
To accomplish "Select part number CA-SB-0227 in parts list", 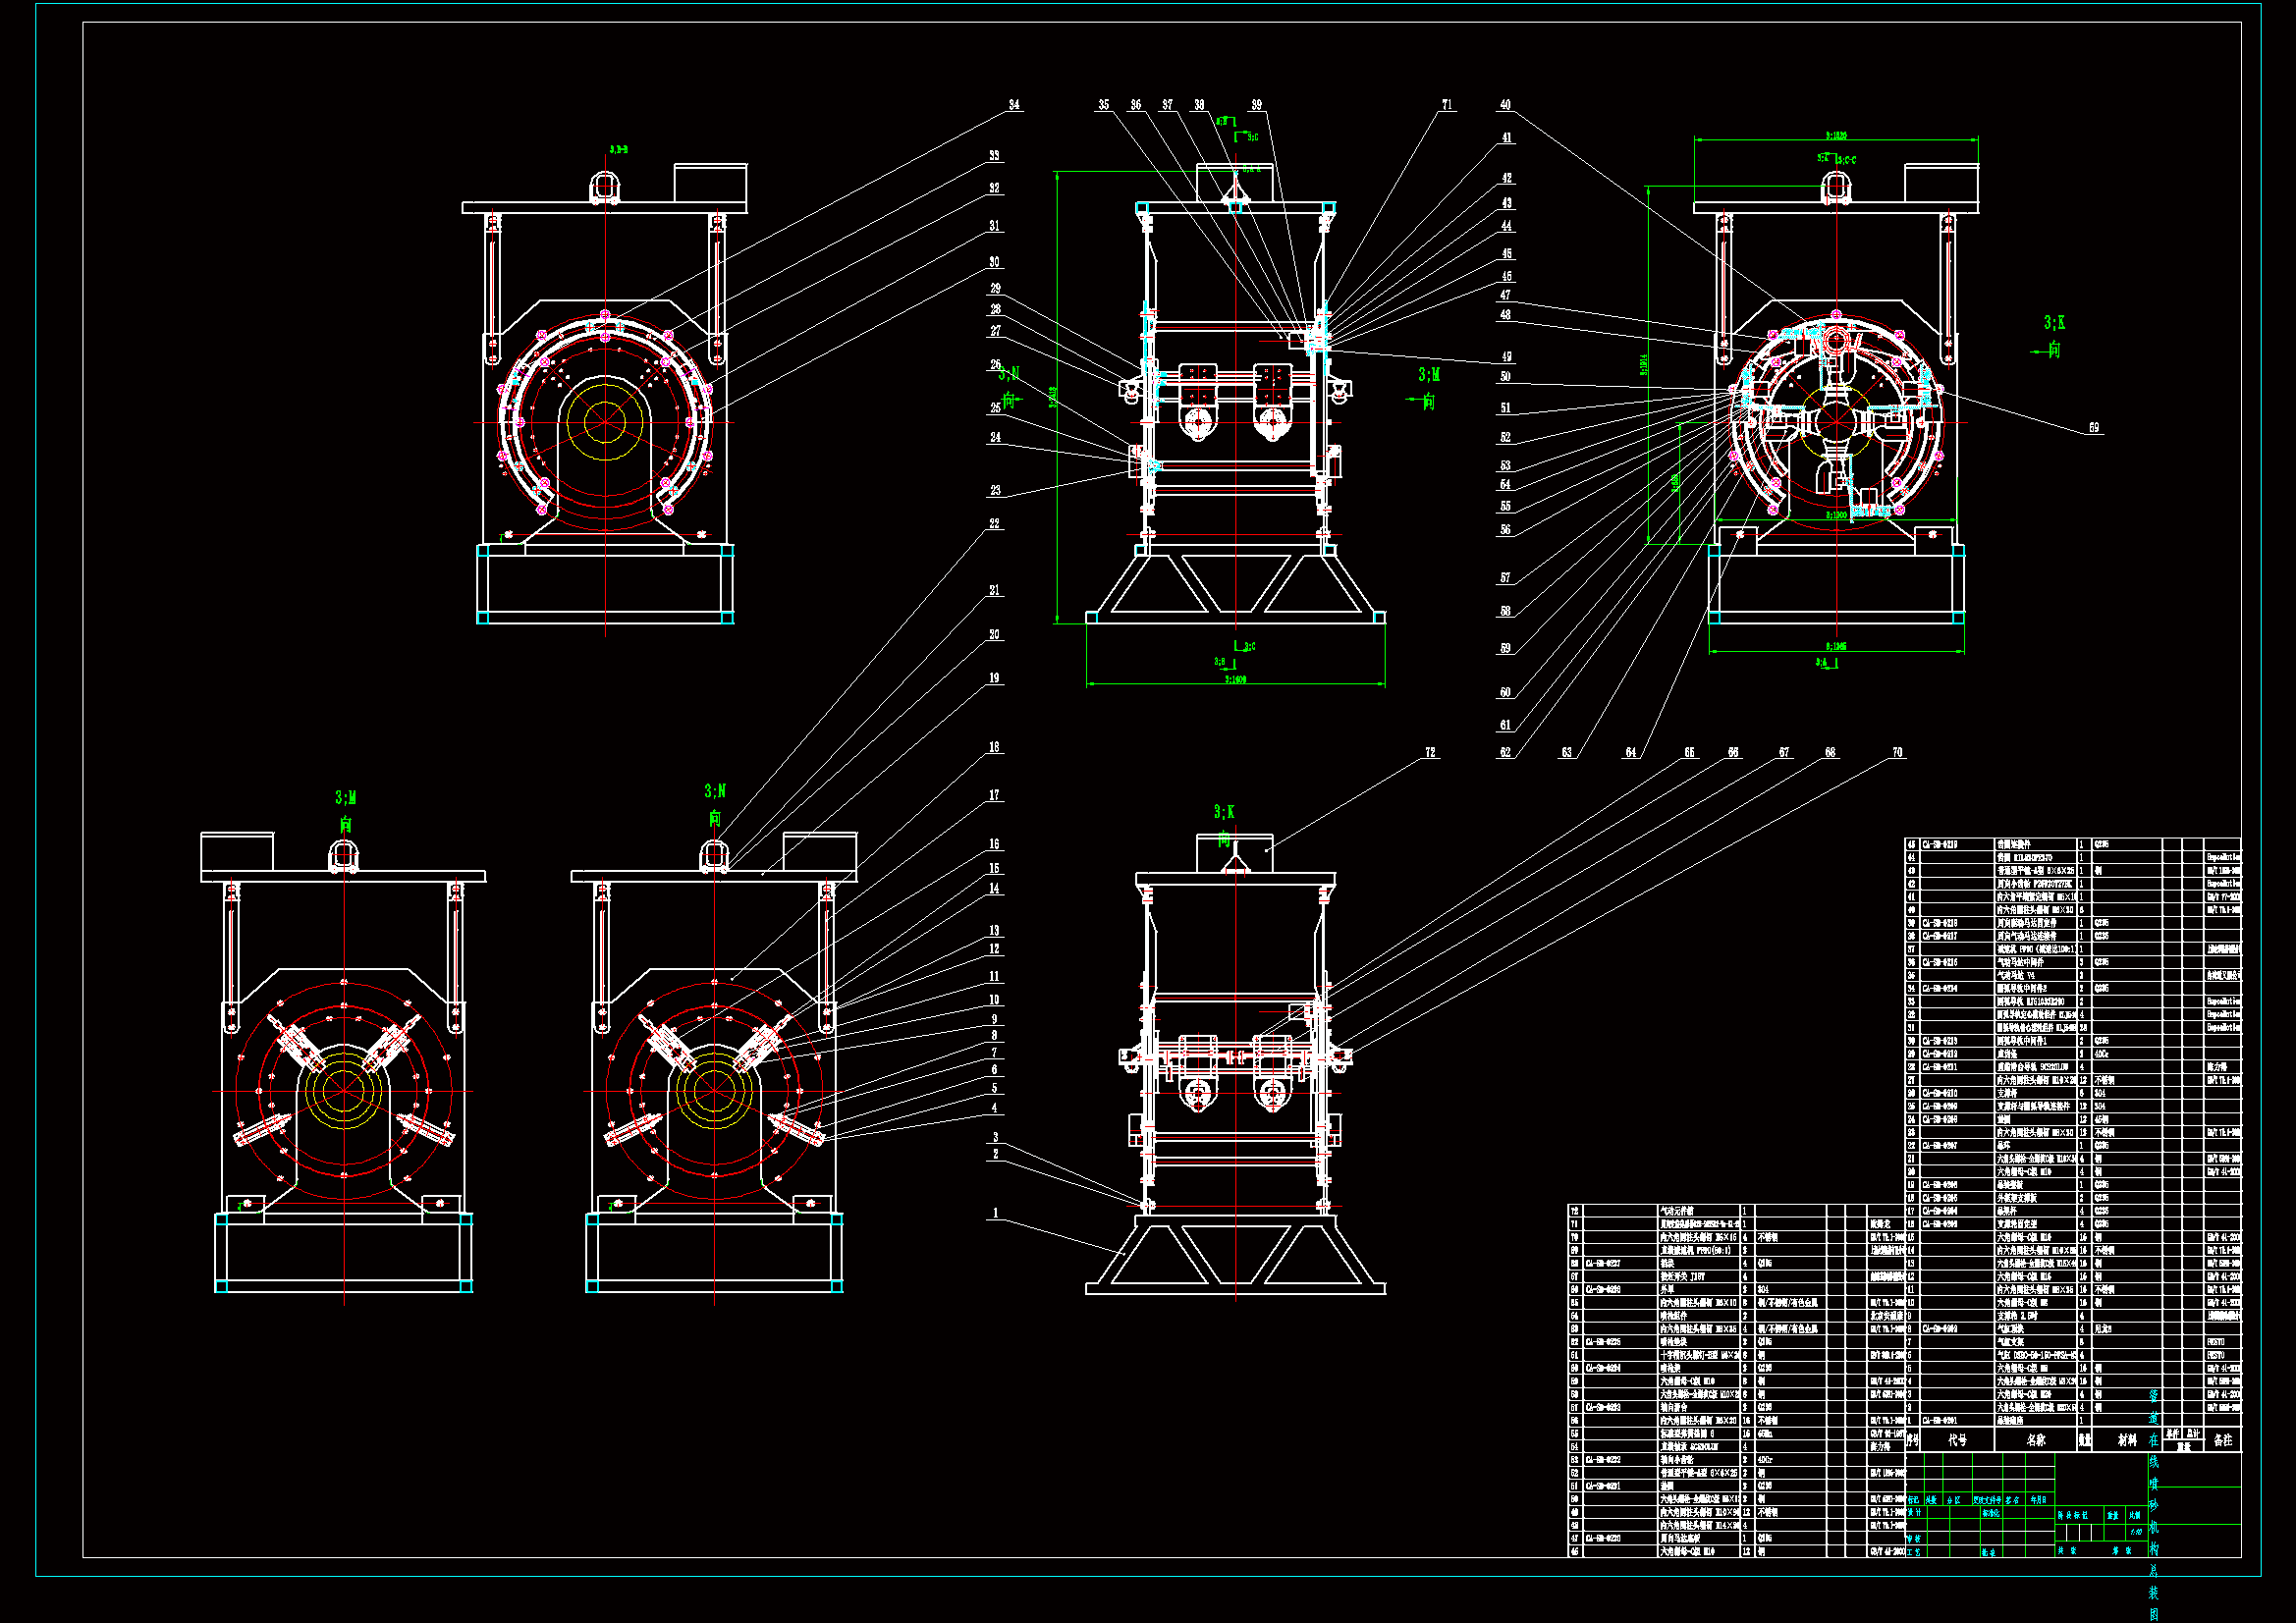I will [1603, 1263].
